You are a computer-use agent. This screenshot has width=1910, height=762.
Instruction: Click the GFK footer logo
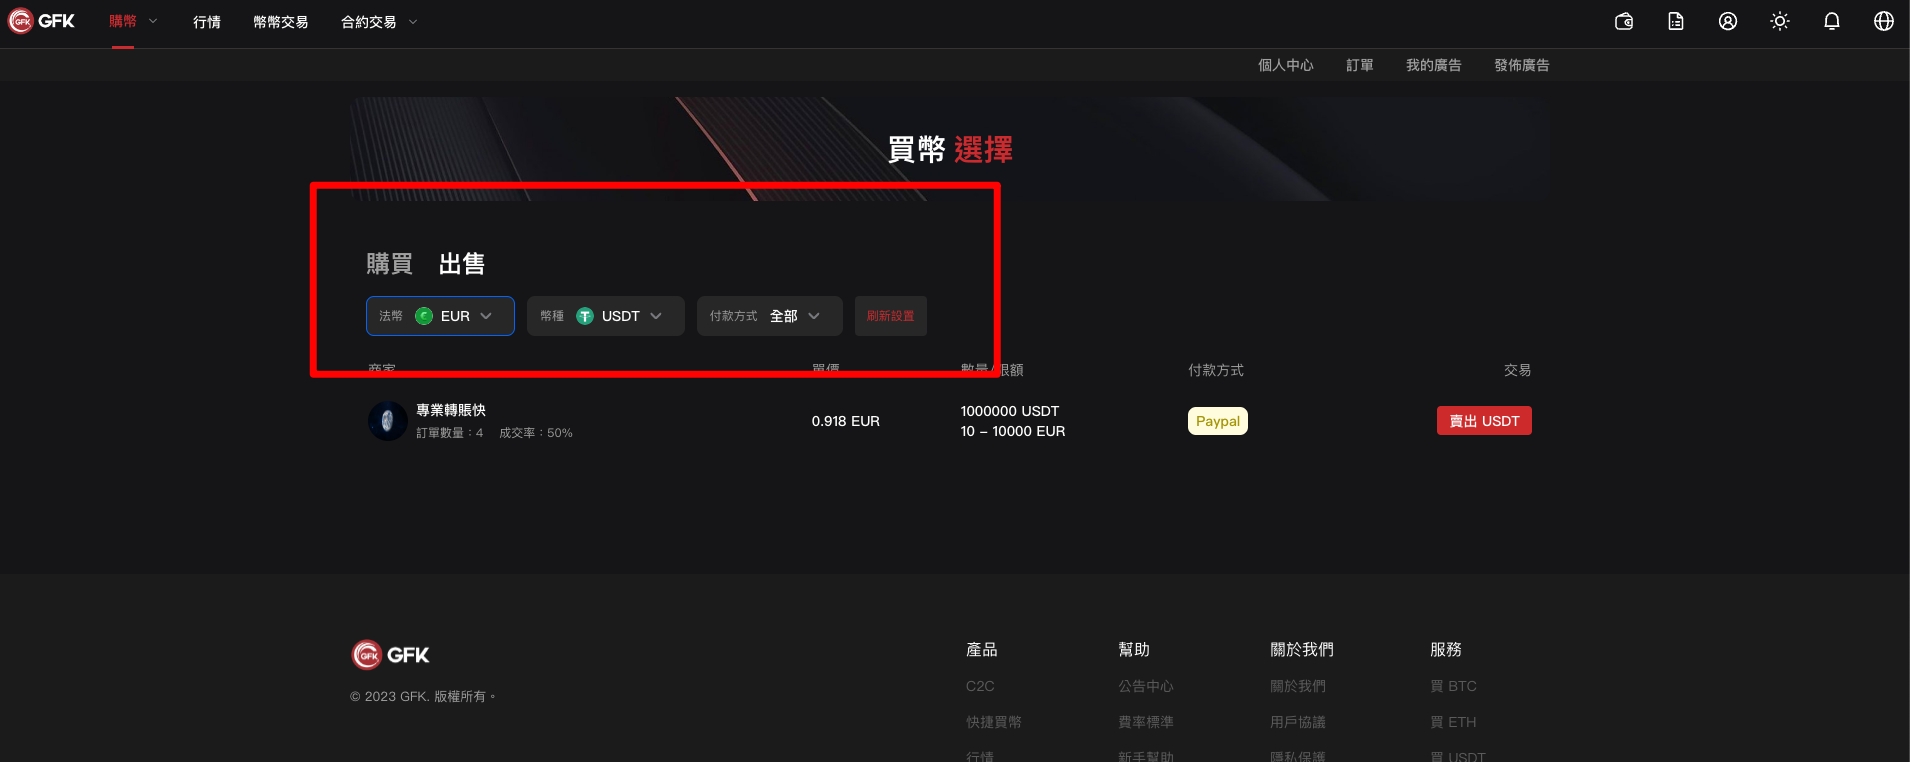click(391, 655)
